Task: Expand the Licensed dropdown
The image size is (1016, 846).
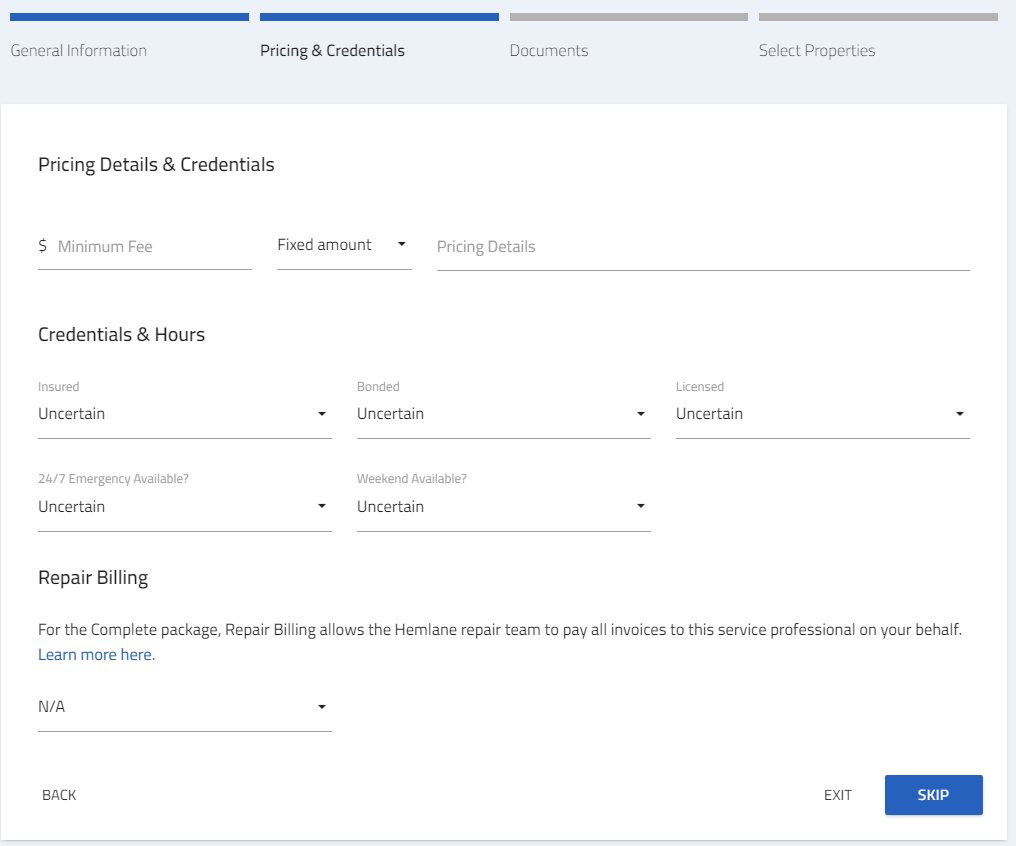Action: (x=822, y=414)
